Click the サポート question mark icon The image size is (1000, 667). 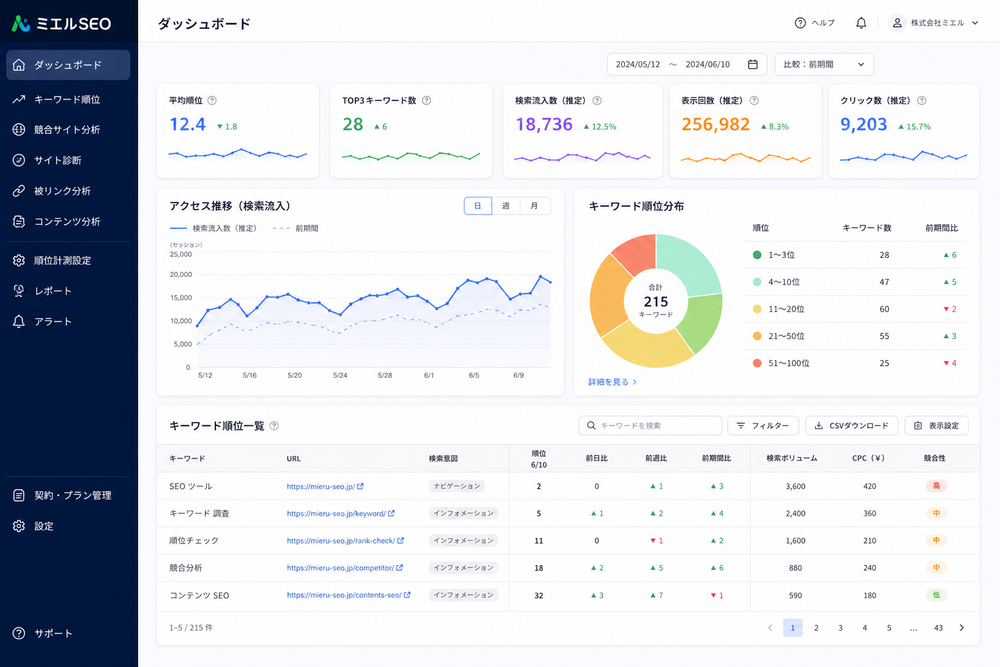click(19, 633)
